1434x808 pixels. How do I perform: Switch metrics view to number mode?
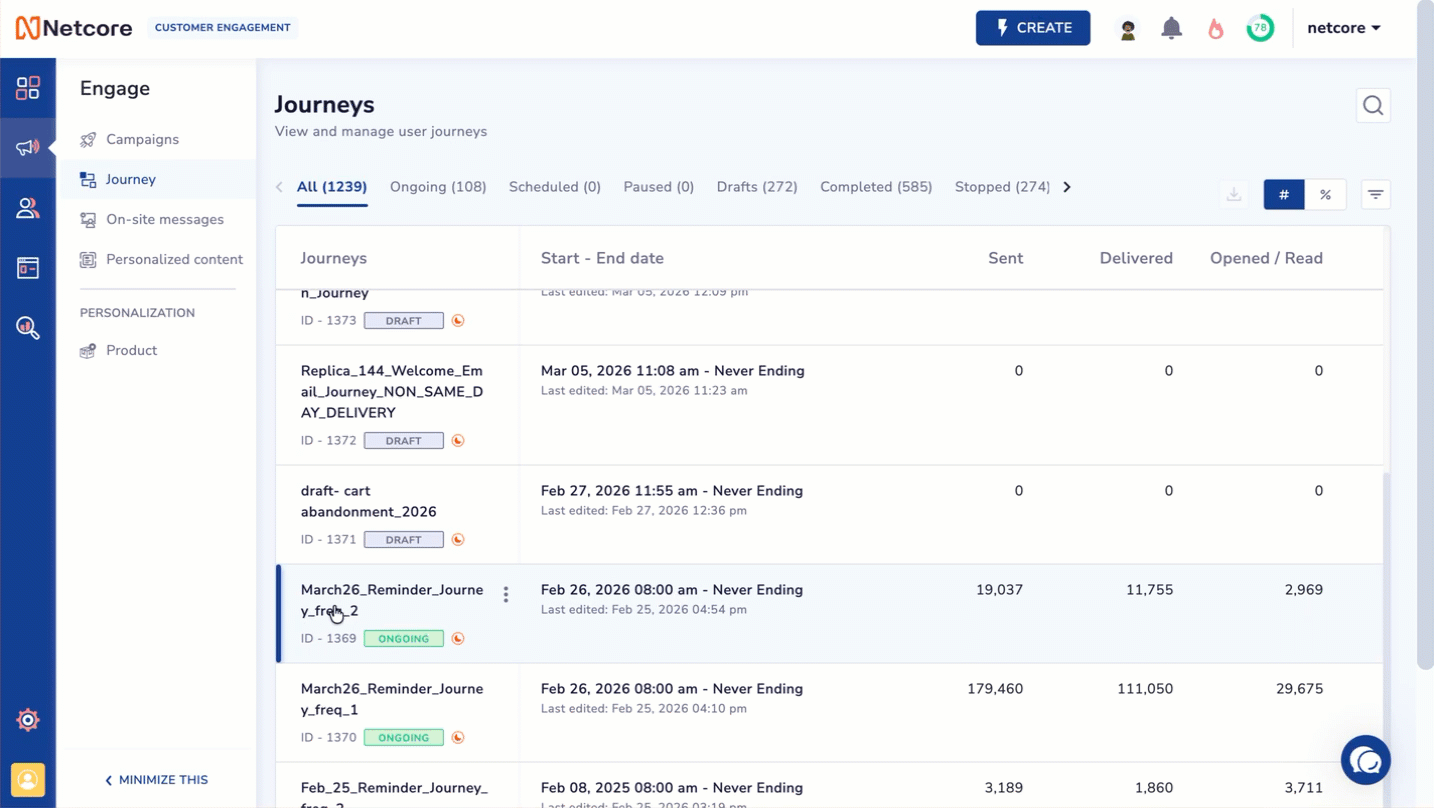point(1283,194)
